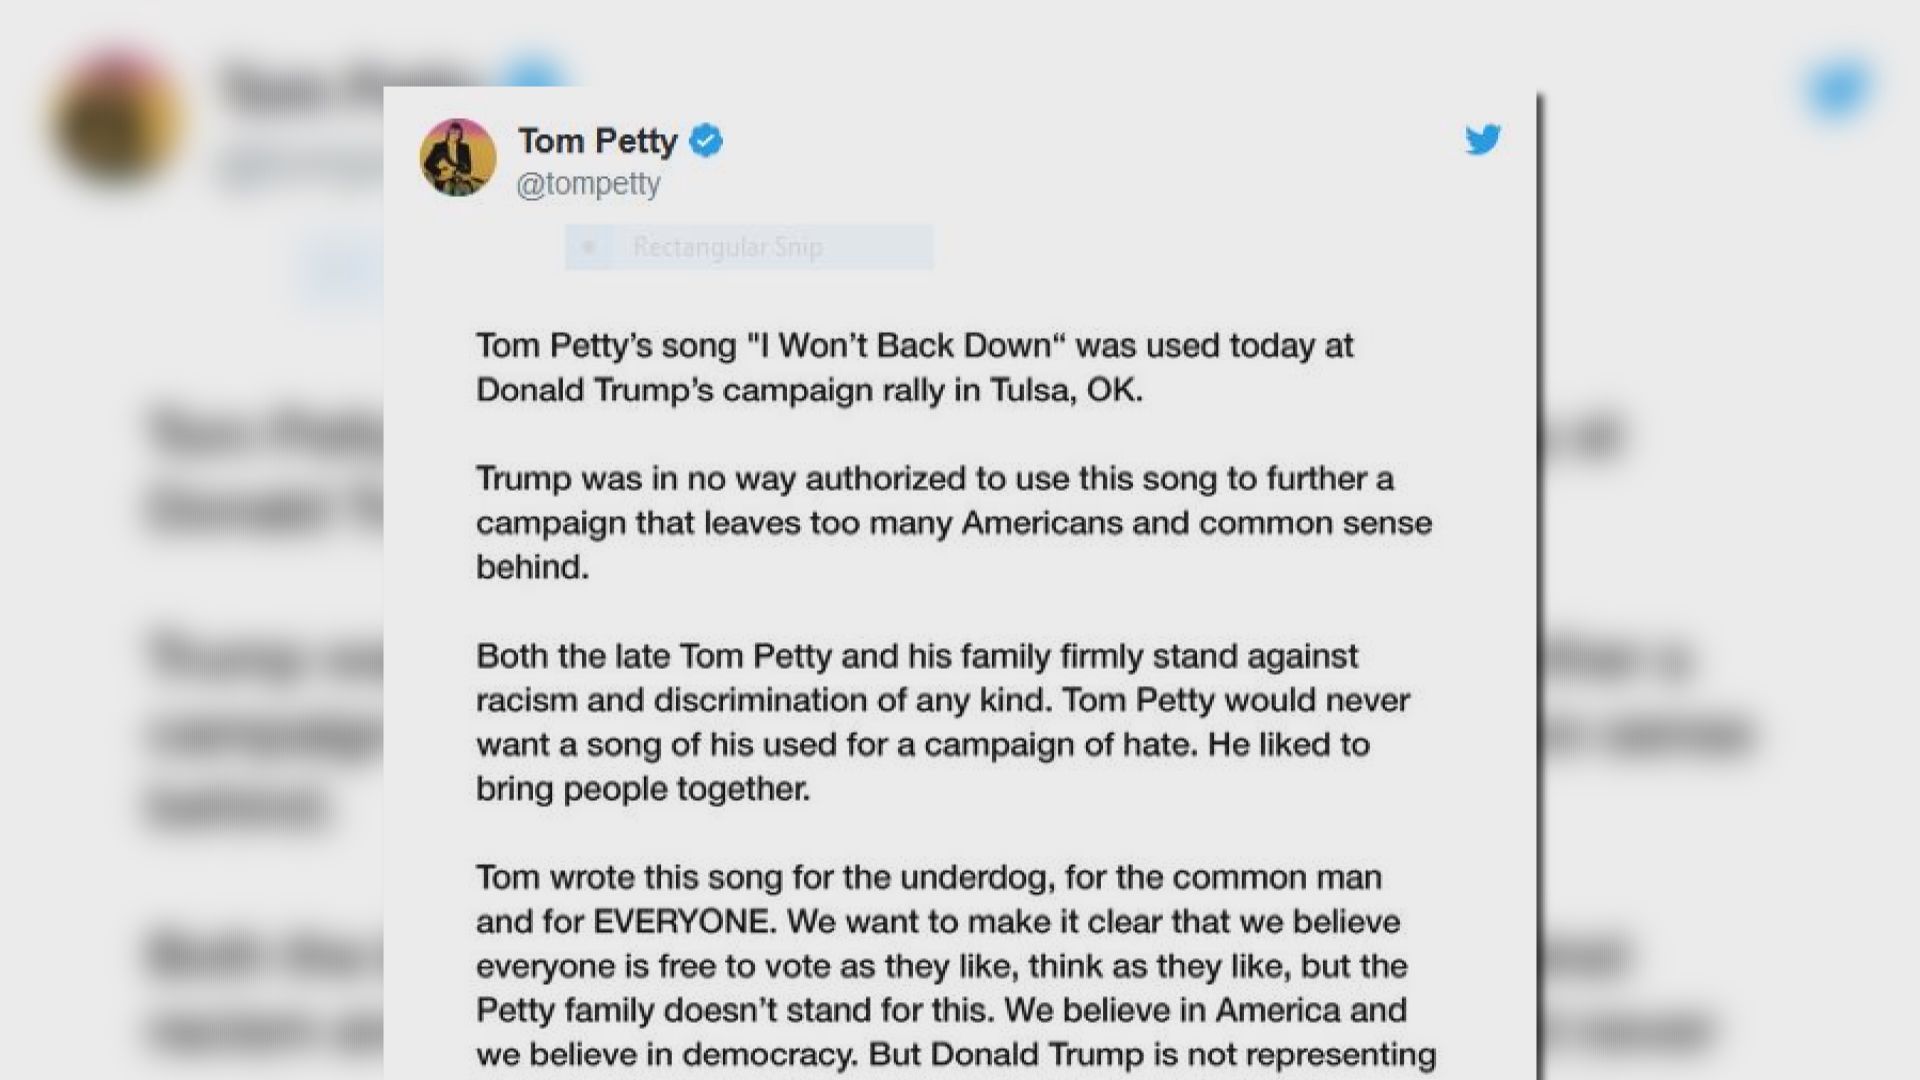Image resolution: width=1920 pixels, height=1080 pixels.
Task: Open the Tom Petty display name link
Action: pos(598,142)
